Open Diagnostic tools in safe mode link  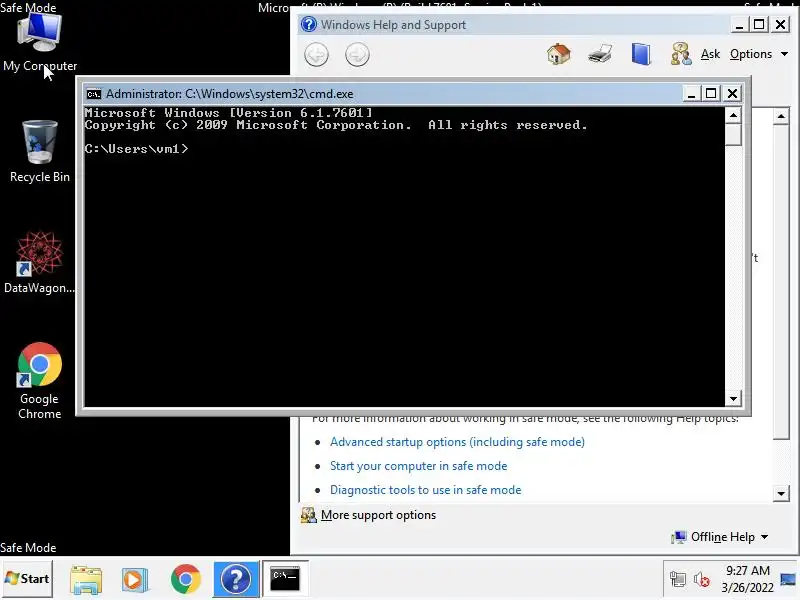click(x=426, y=490)
